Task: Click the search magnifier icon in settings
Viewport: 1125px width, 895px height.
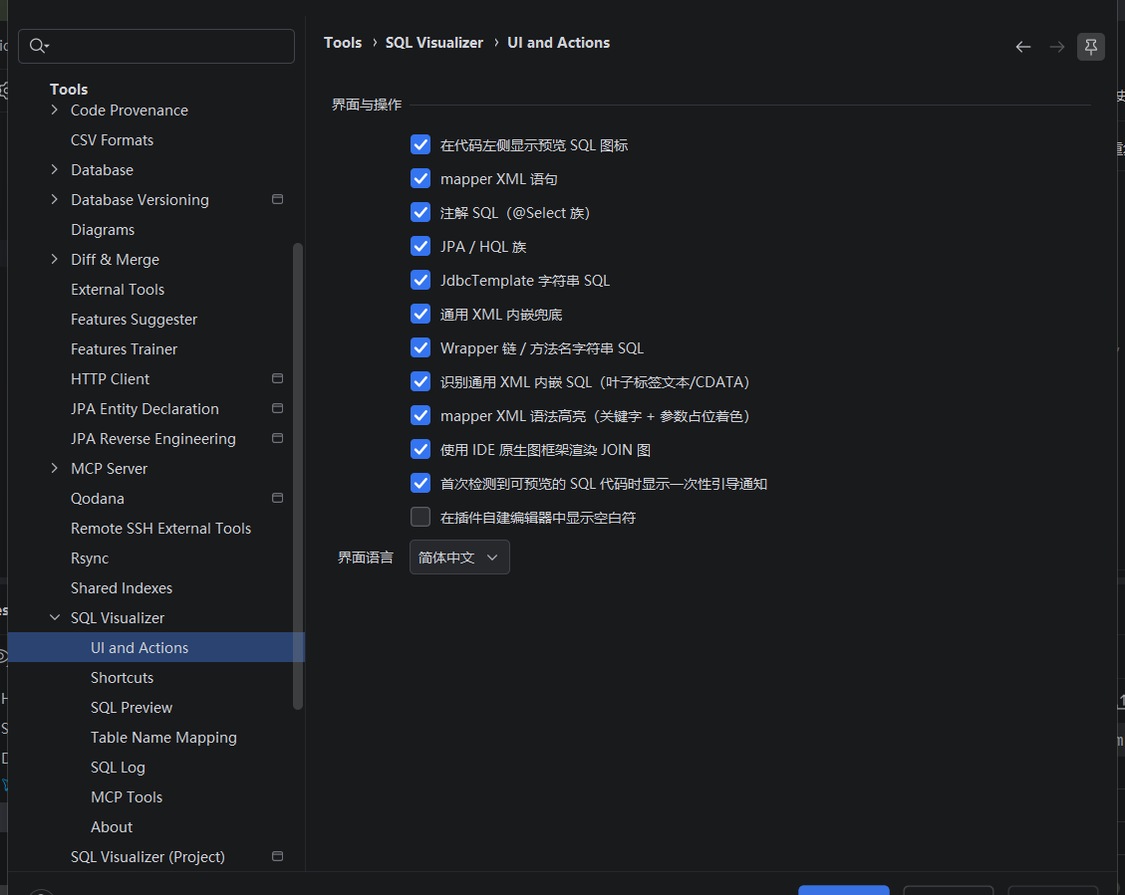Action: click(38, 46)
